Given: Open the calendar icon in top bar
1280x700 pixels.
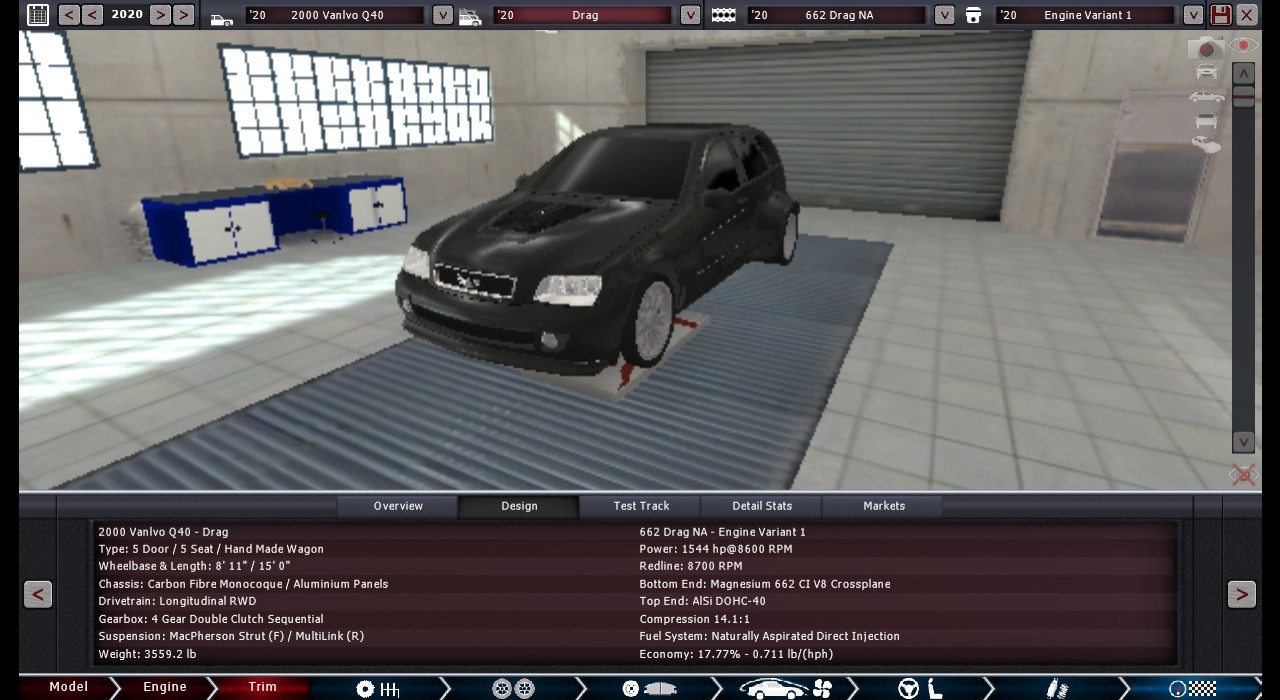Looking at the screenshot, I should tap(37, 15).
